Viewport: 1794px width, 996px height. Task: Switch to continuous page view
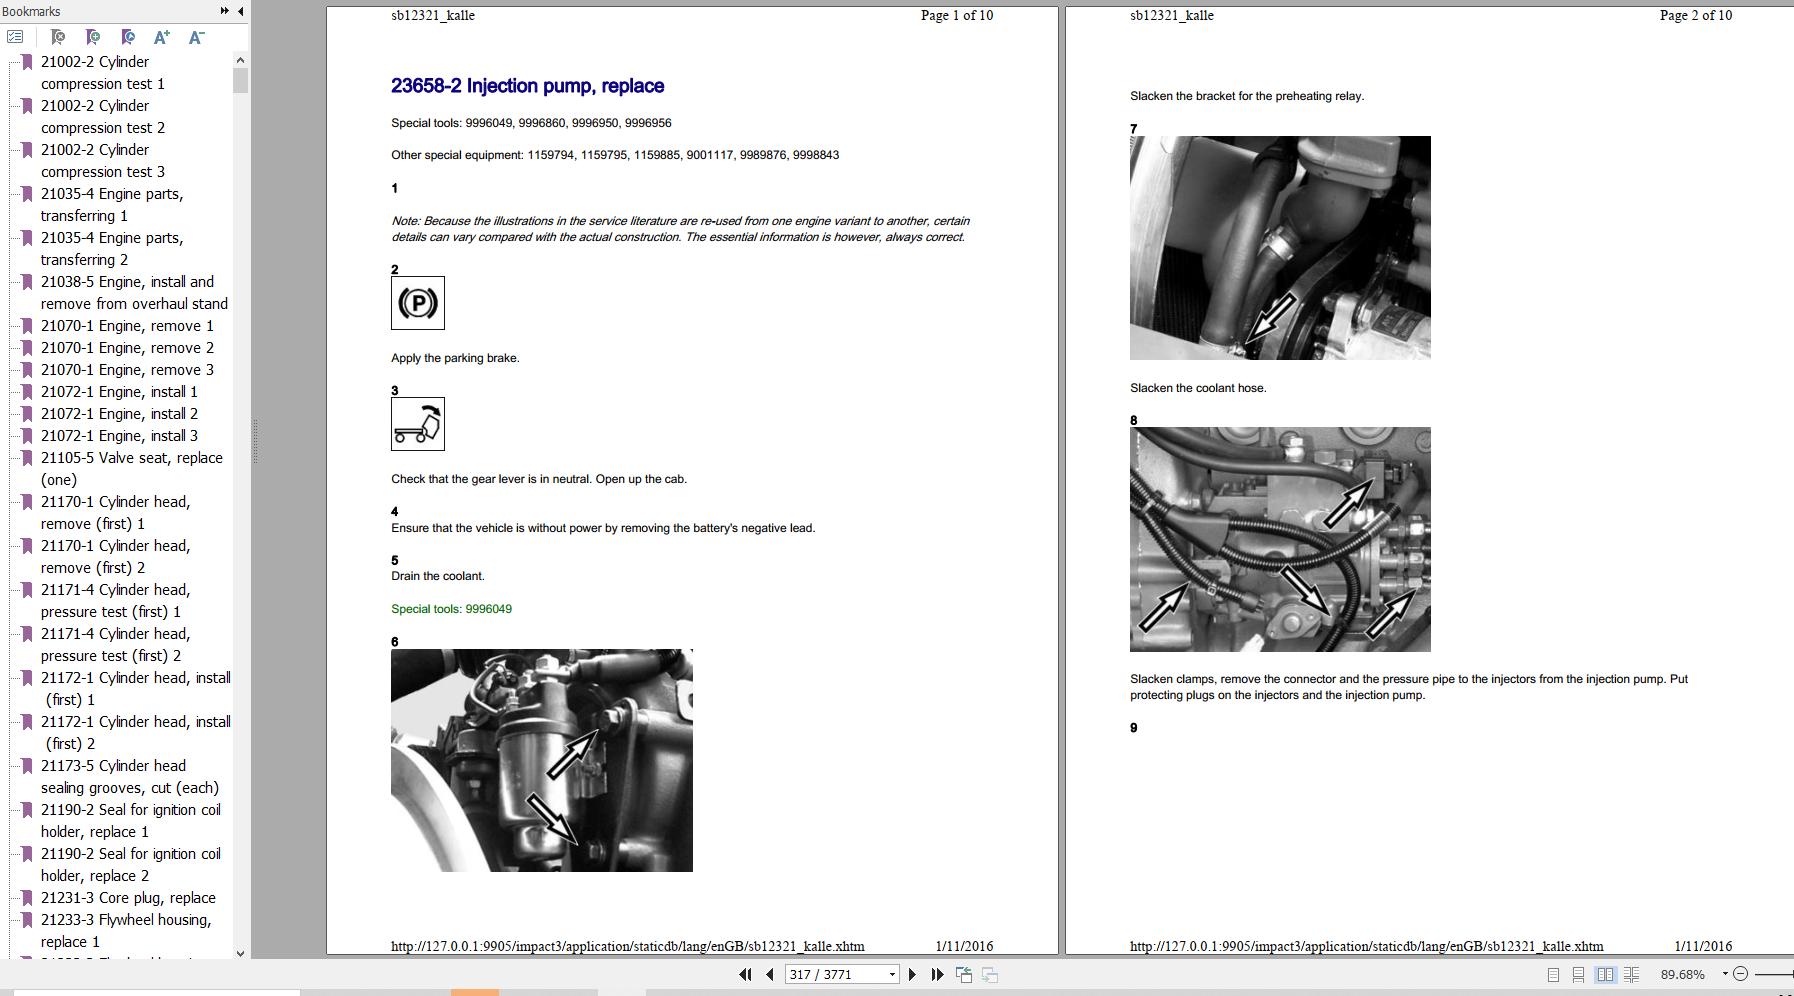pos(1578,974)
